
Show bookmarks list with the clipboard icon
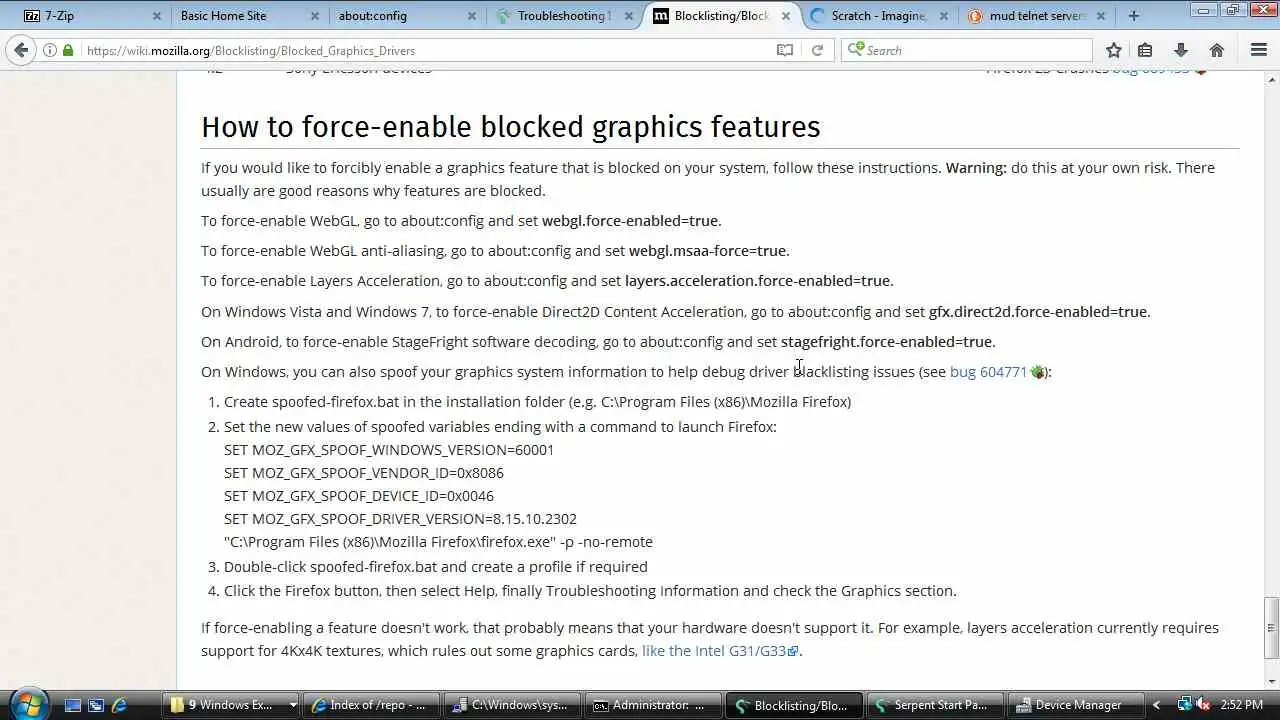(x=1145, y=50)
